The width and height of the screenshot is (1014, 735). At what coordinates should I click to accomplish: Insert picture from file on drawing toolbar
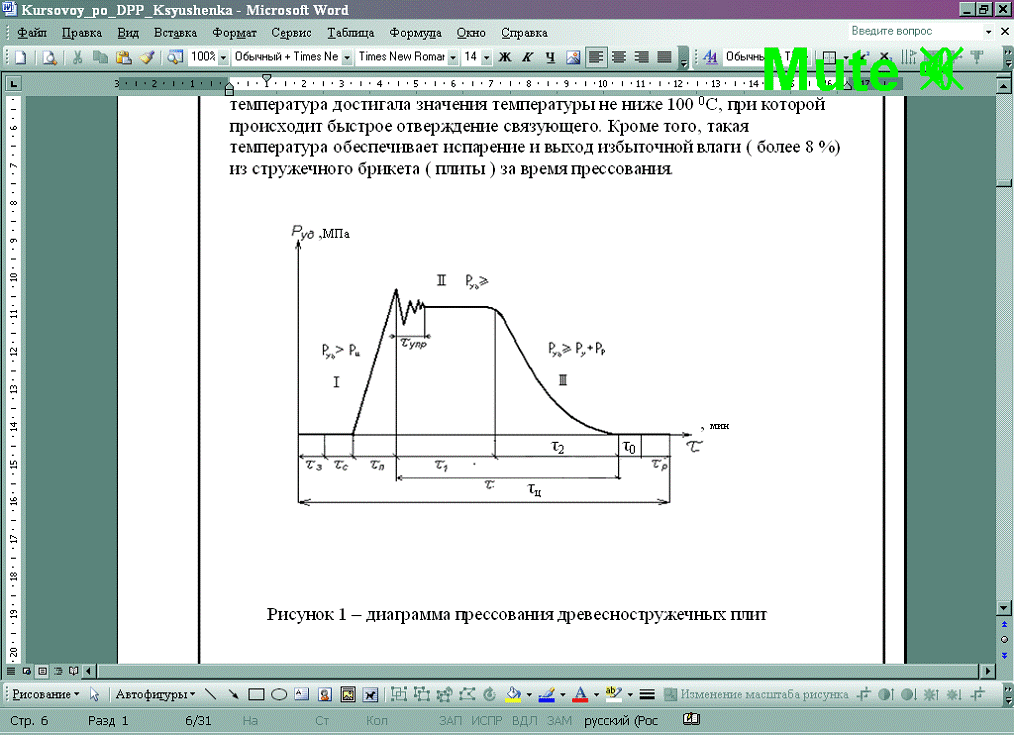coord(348,694)
